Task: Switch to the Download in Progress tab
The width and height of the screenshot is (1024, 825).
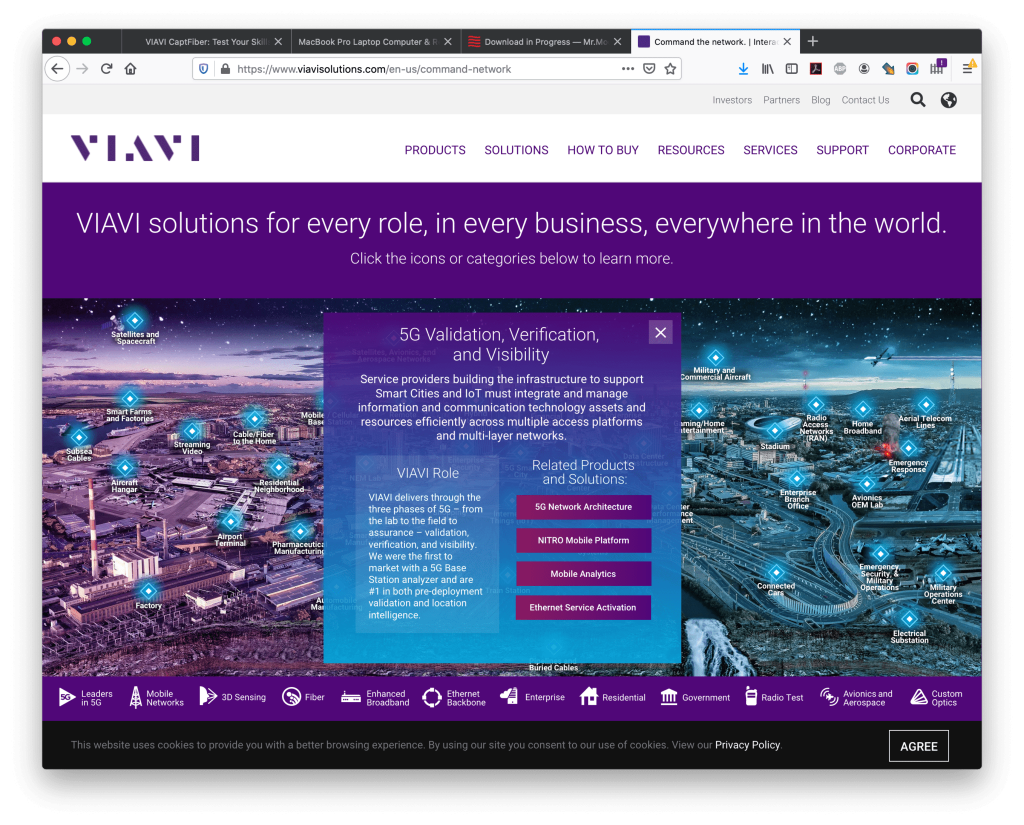Action: tap(546, 41)
